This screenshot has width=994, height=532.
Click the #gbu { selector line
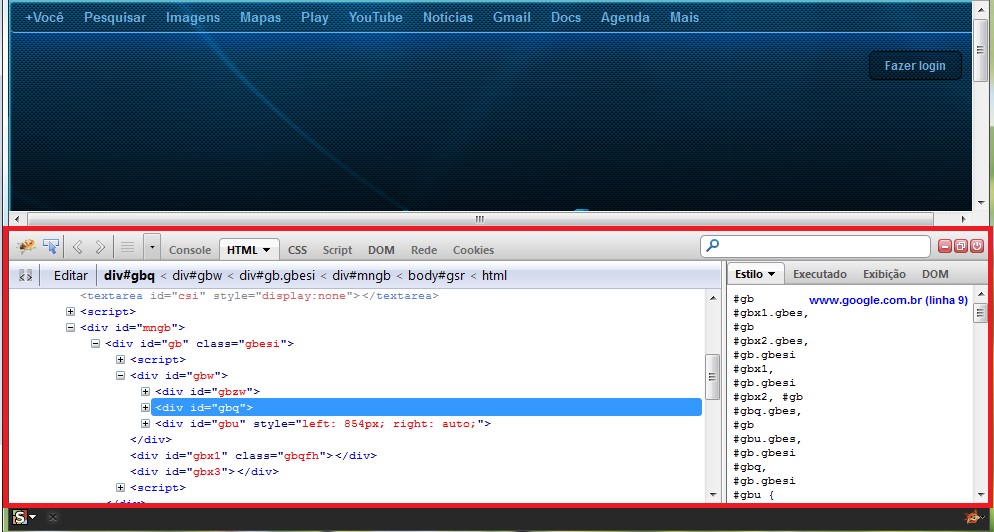754,495
